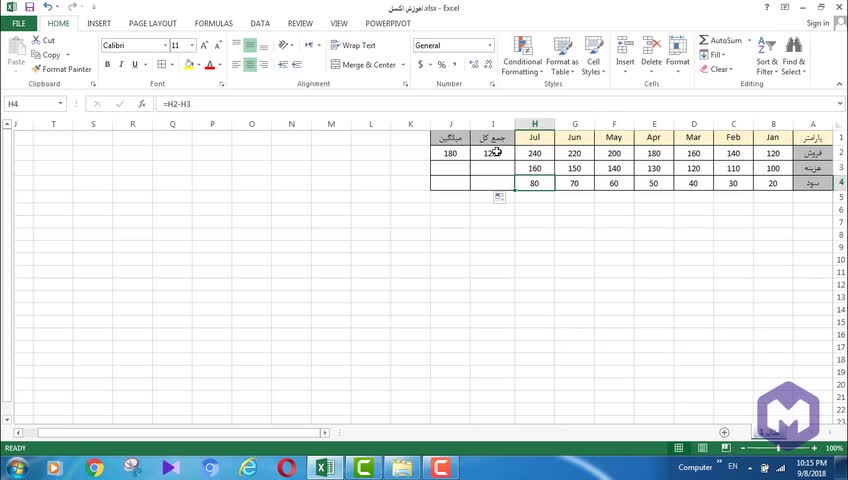The height and width of the screenshot is (480, 848).
Task: Increase decimal places
Action: tap(474, 64)
